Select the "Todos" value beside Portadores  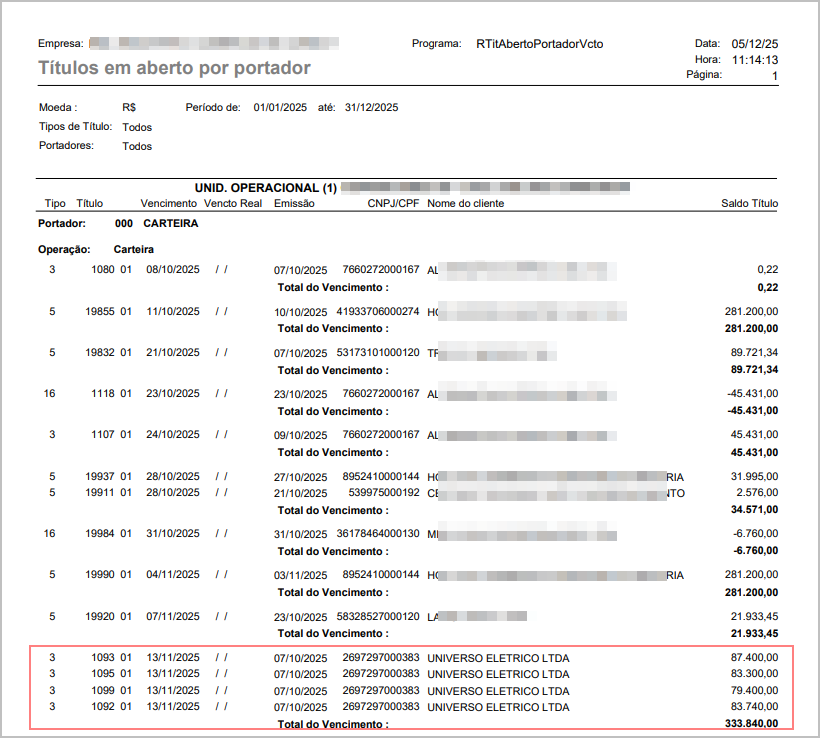click(137, 146)
